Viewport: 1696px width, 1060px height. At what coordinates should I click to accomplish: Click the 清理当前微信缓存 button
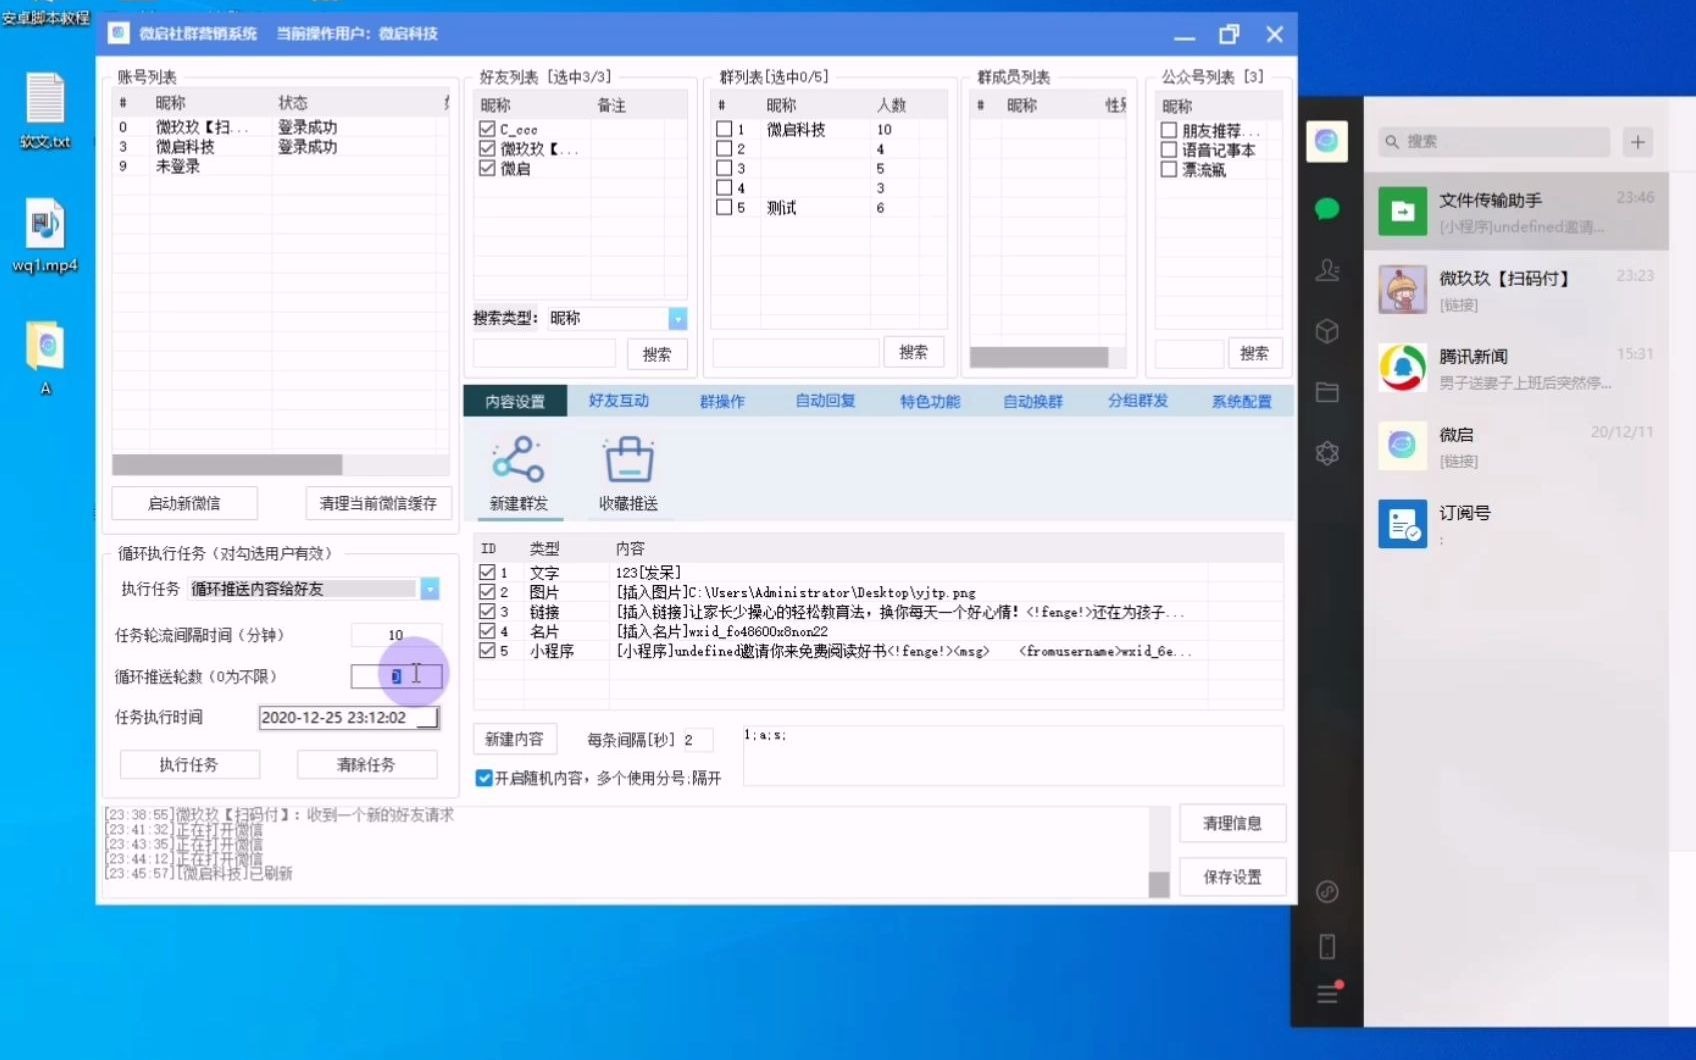(x=378, y=503)
